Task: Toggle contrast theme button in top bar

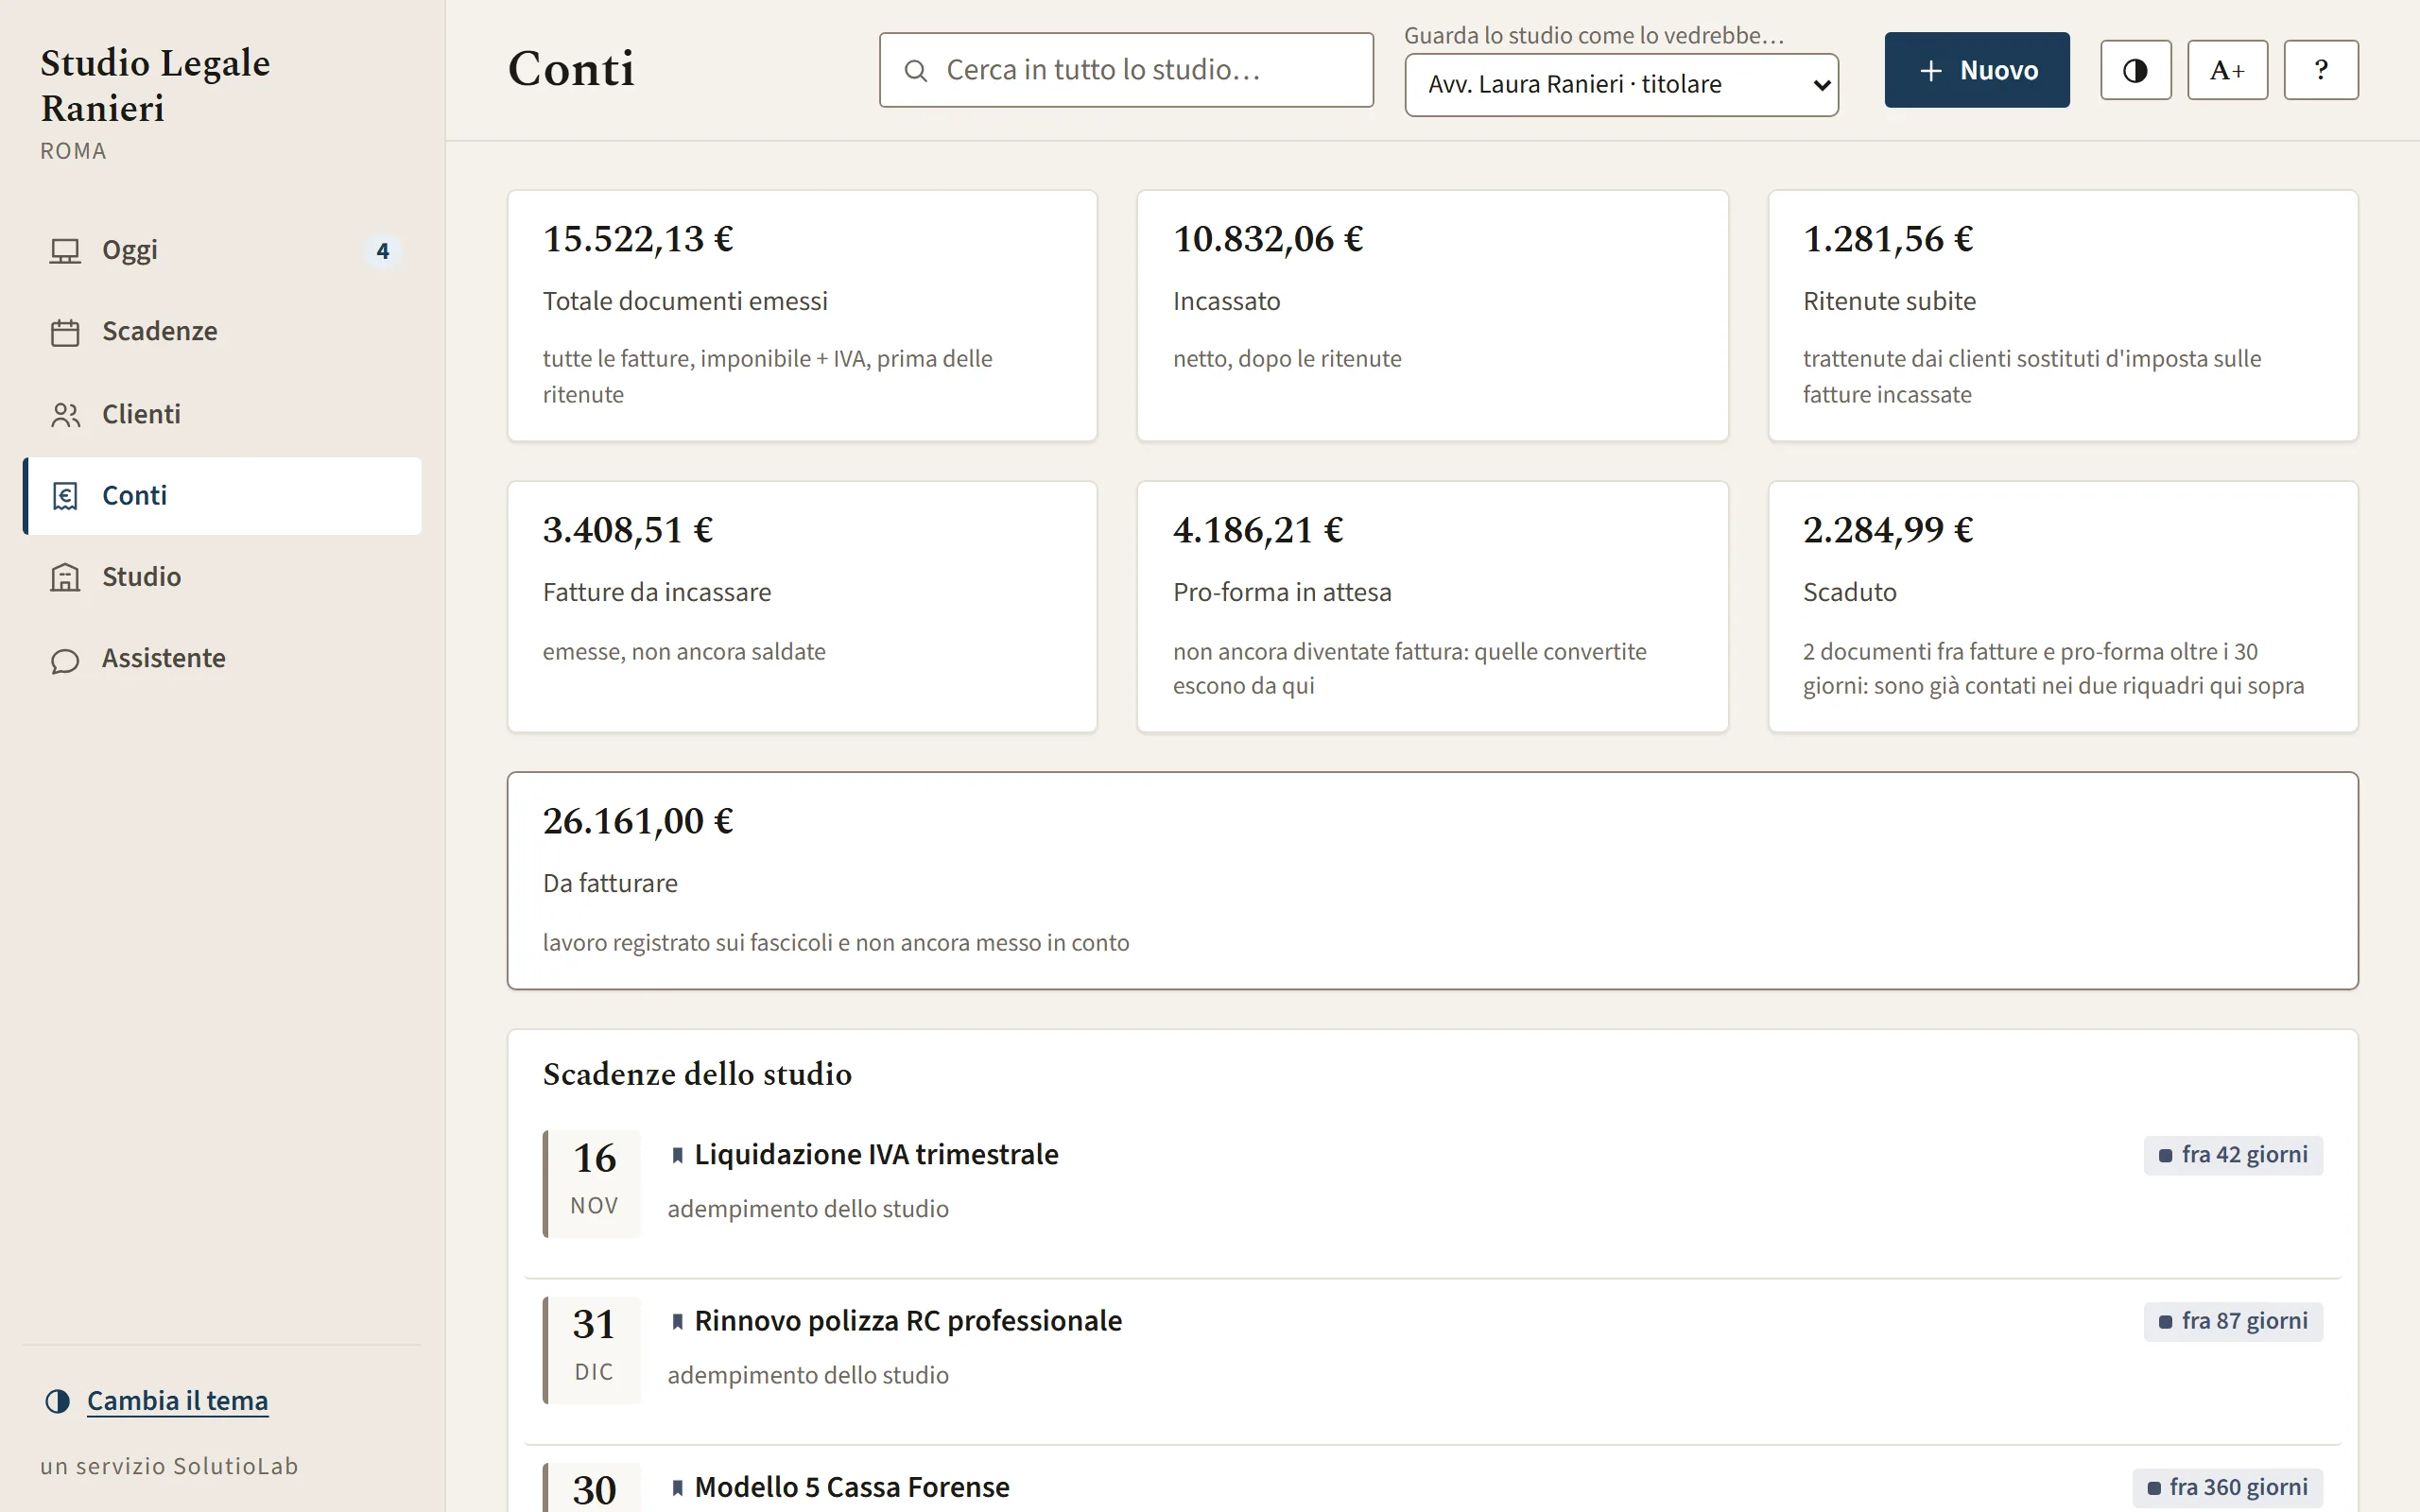Action: click(x=2135, y=70)
